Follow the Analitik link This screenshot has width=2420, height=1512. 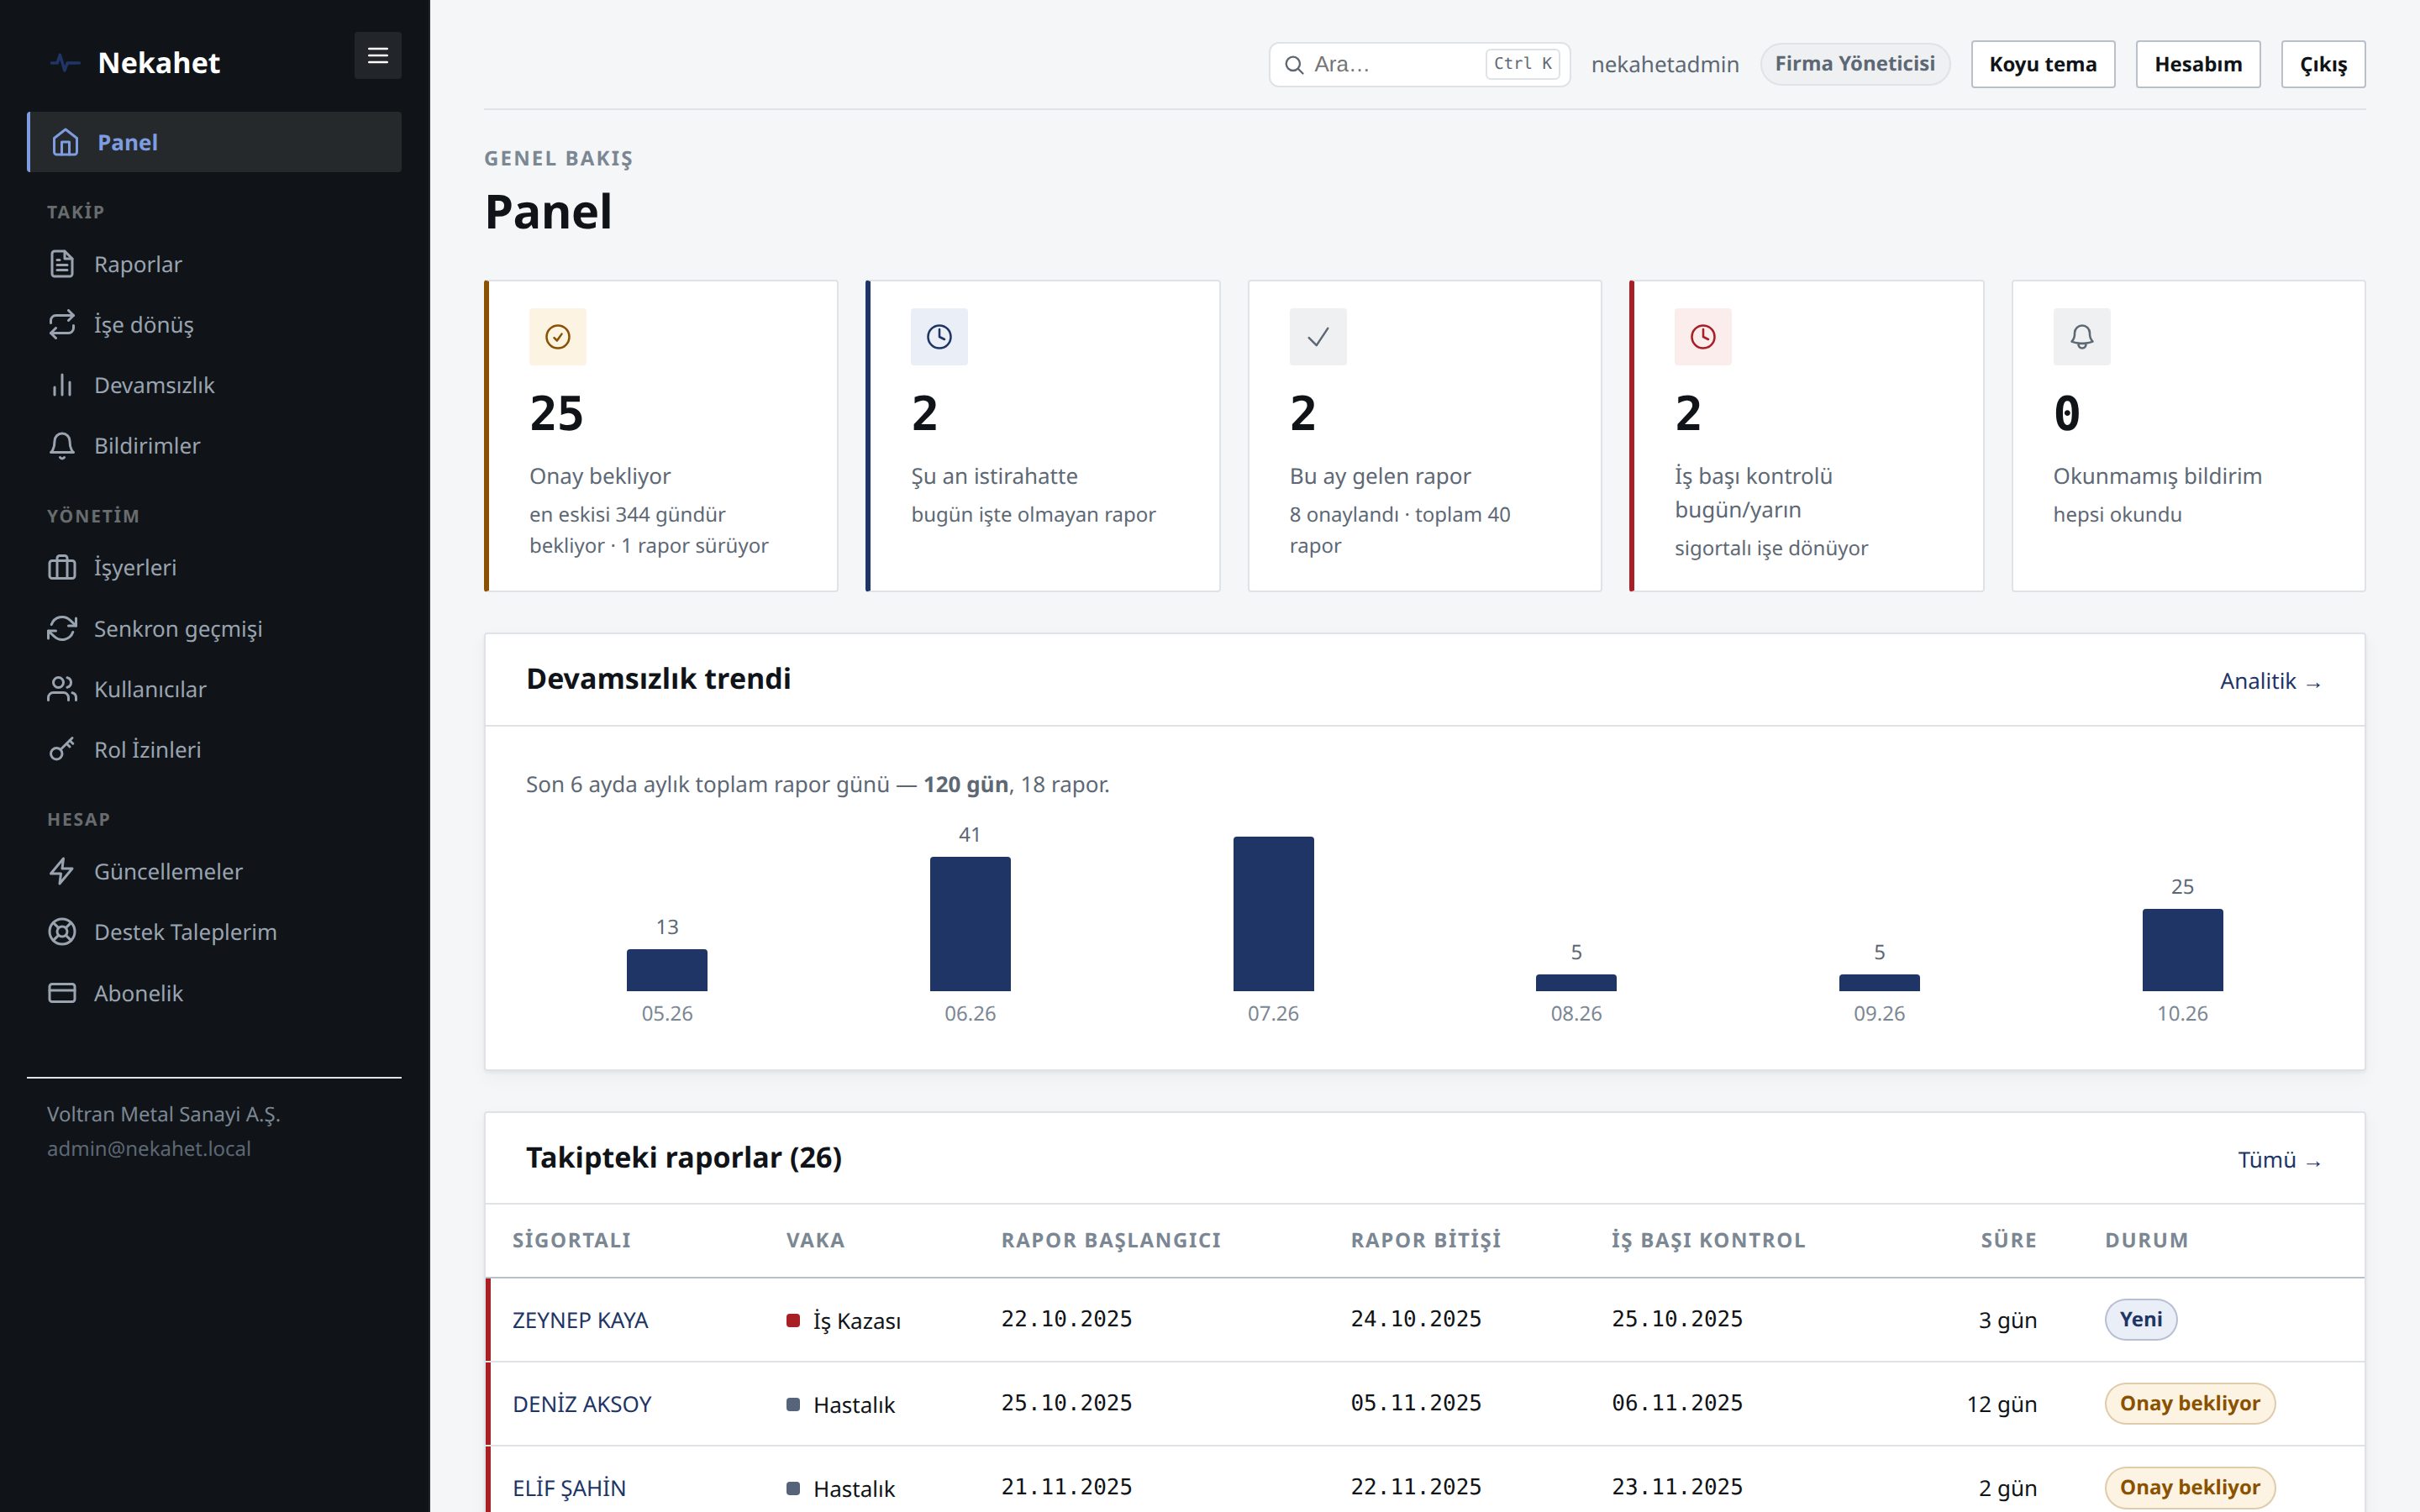(x=2270, y=681)
